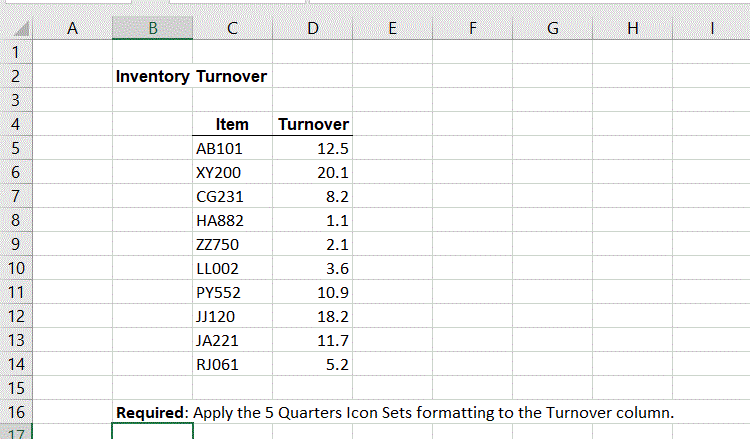The height and width of the screenshot is (439, 750).
Task: Select row 16 header
Action: pos(16,412)
